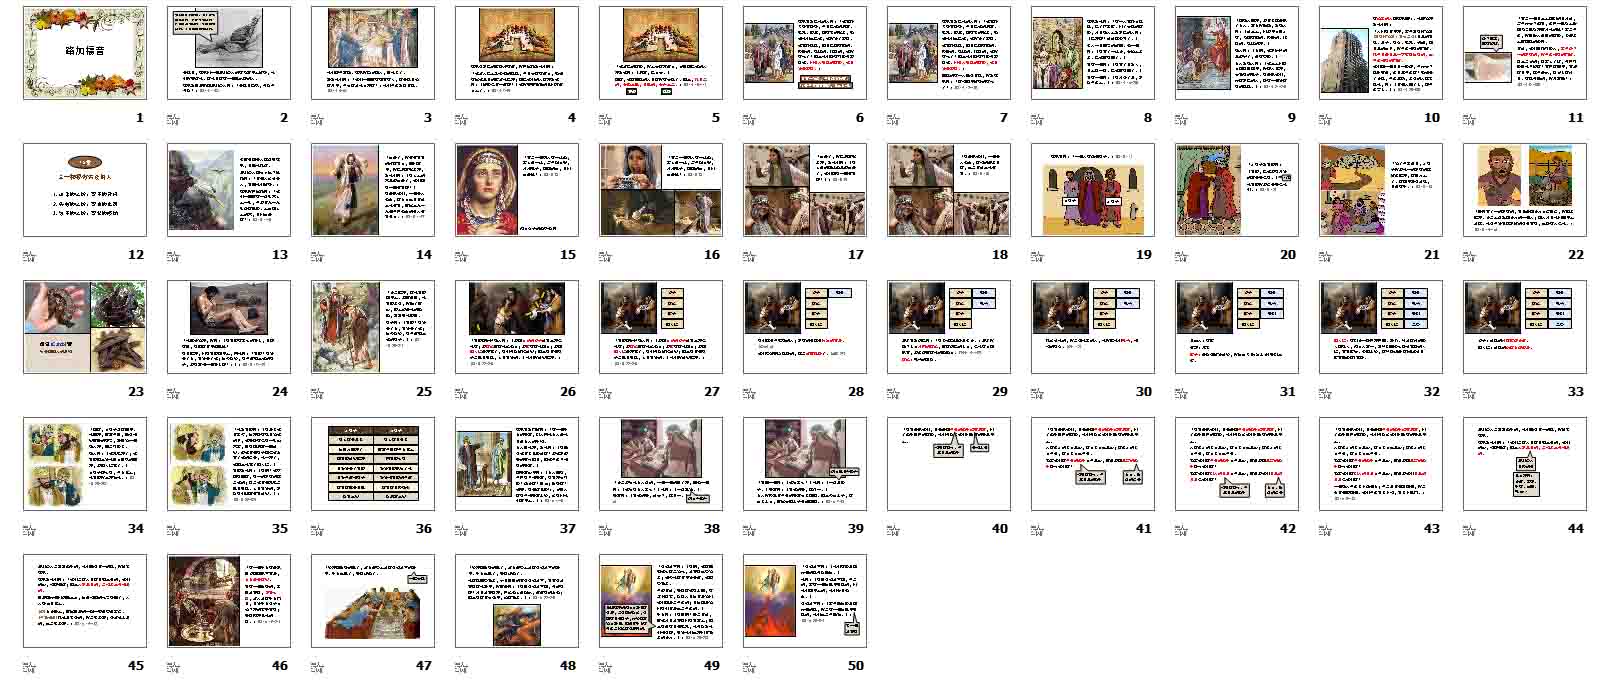Select text-only slide 45

[85, 601]
